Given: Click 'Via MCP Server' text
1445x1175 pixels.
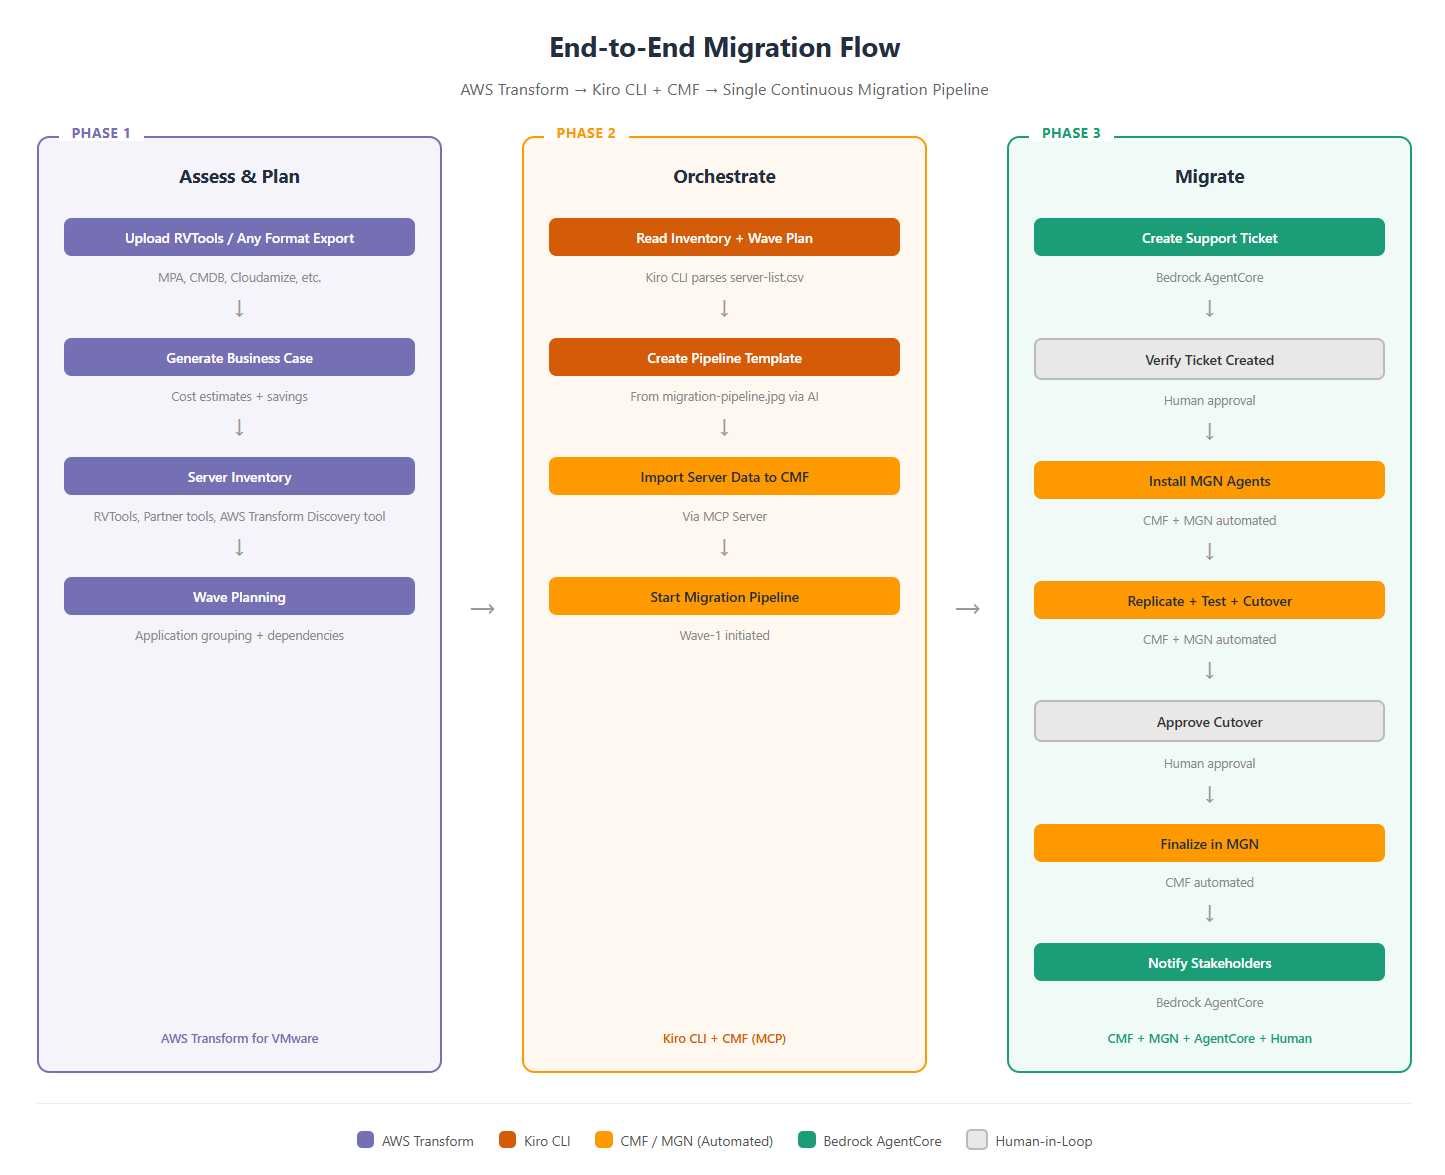Looking at the screenshot, I should tap(724, 517).
